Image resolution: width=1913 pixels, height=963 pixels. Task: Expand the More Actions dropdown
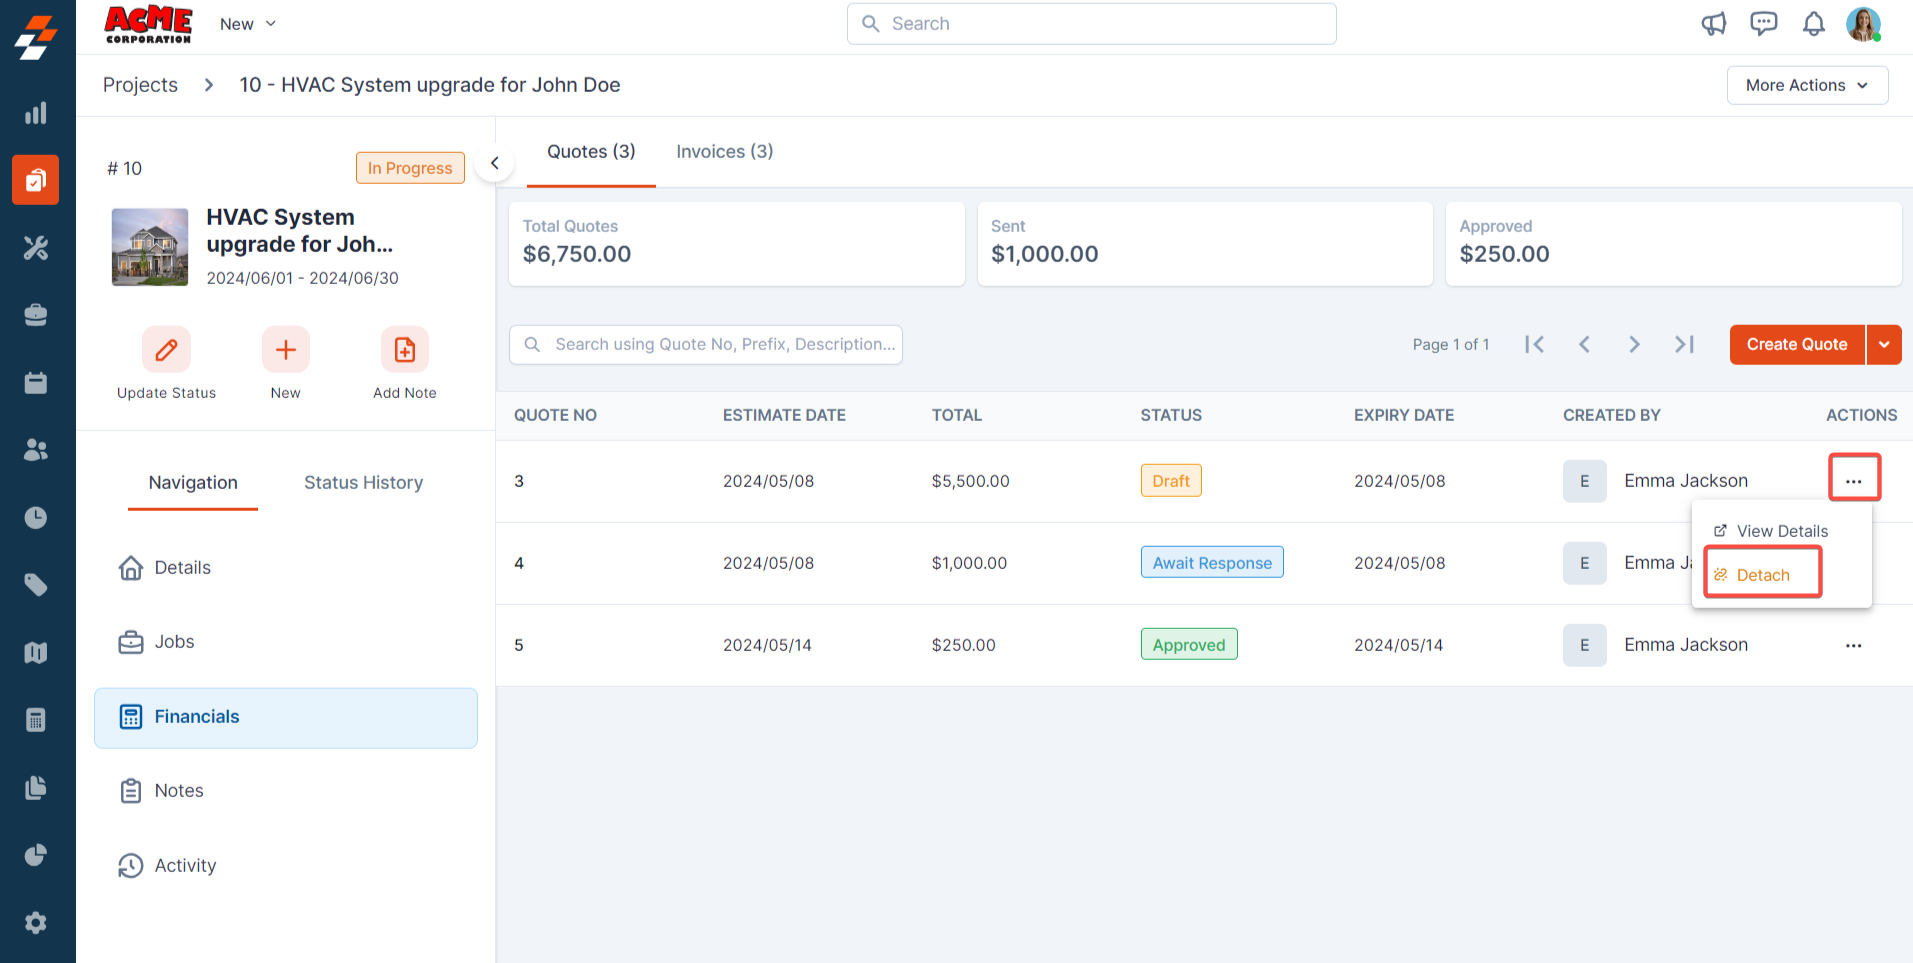[x=1806, y=85]
